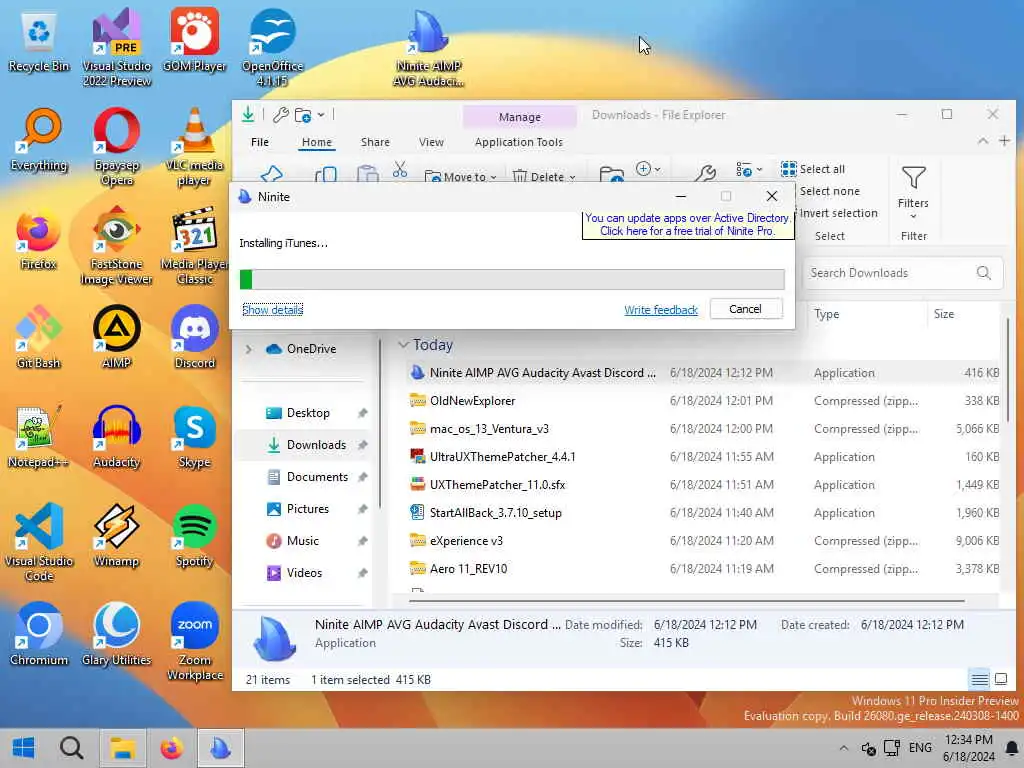
Task: Click Select none in the ribbon
Action: pyautogui.click(x=829, y=191)
